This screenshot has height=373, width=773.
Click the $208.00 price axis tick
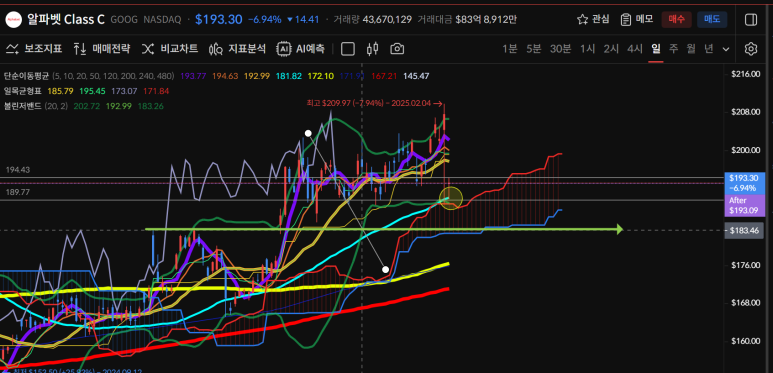pyautogui.click(x=744, y=112)
